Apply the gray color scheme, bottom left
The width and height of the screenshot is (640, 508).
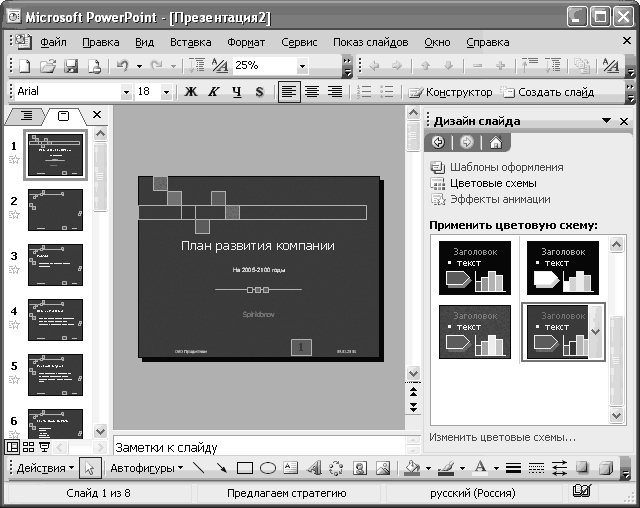pyautogui.click(x=475, y=332)
